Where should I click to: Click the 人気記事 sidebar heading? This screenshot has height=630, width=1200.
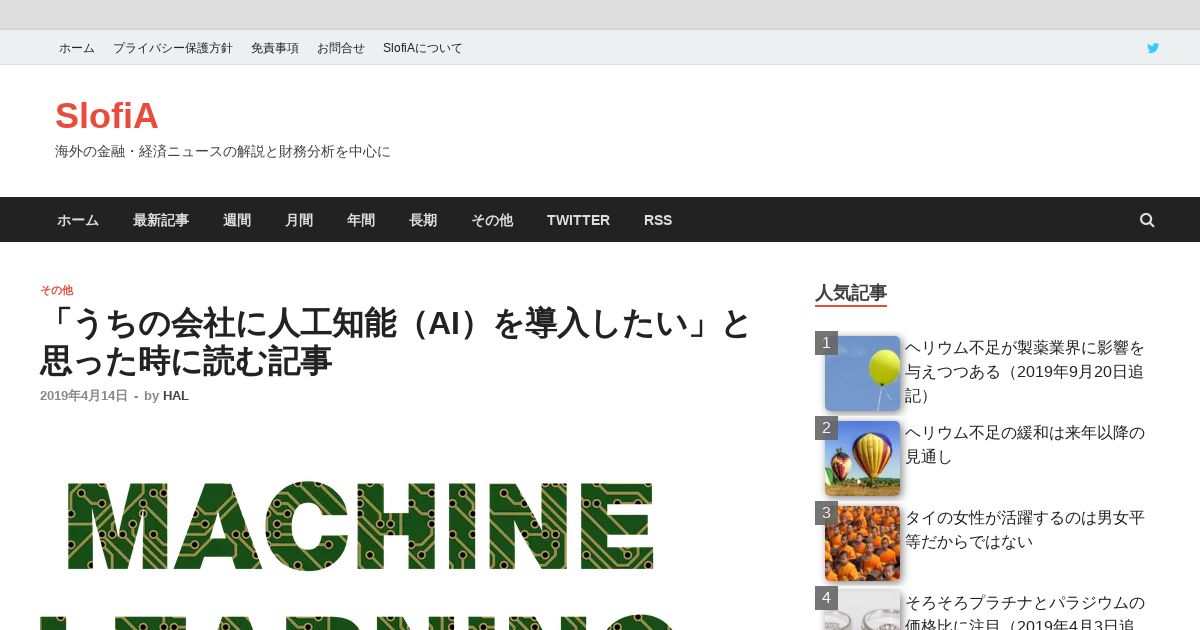pos(851,293)
